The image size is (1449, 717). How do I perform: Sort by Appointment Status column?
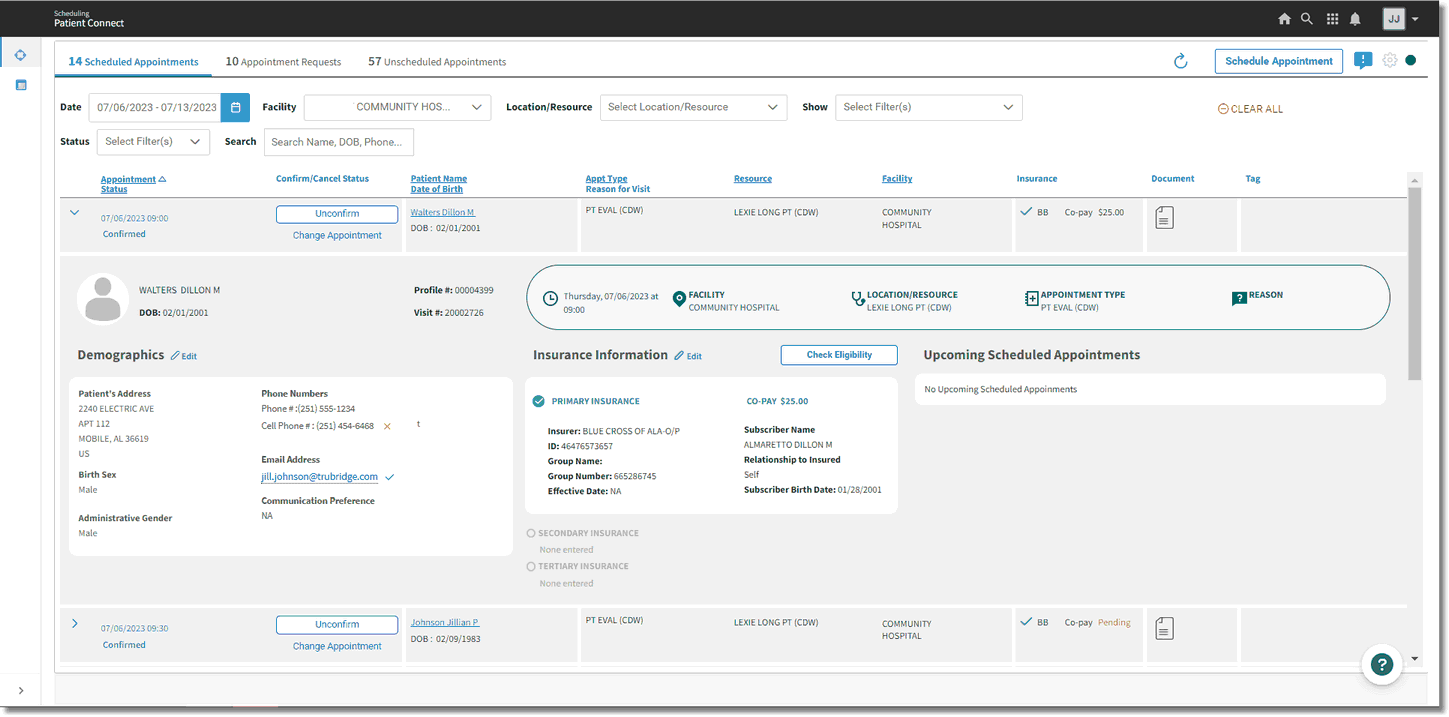133,184
